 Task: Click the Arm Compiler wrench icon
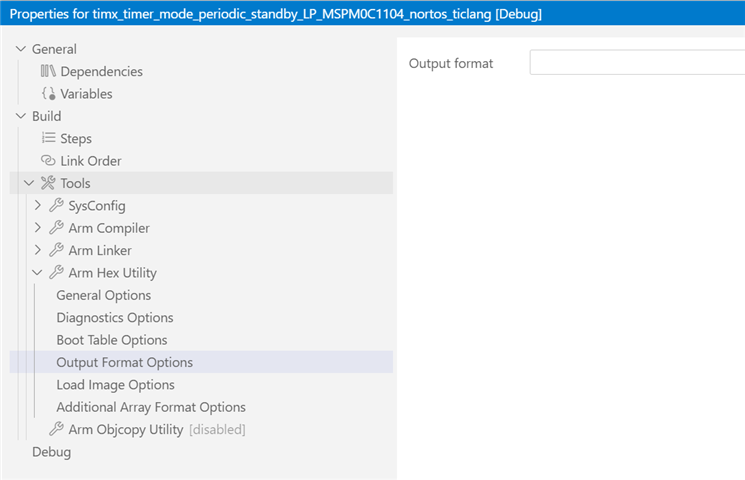[x=57, y=228]
